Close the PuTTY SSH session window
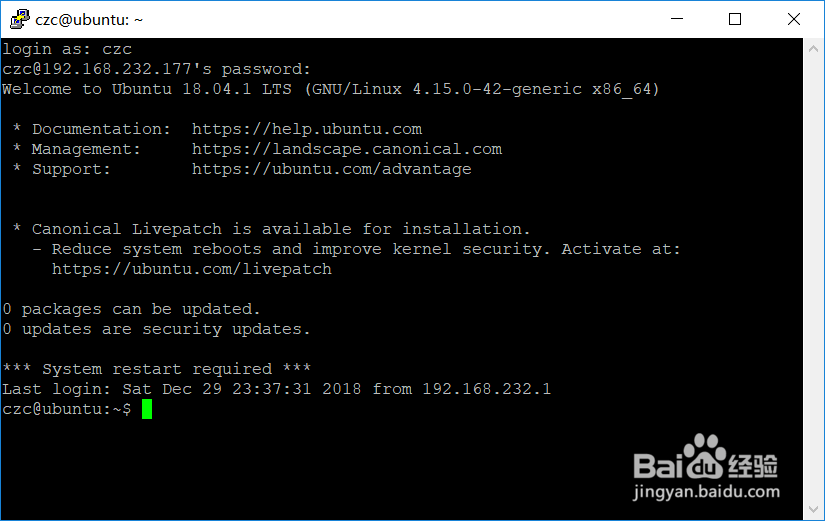This screenshot has height=521, width=825. [792, 19]
